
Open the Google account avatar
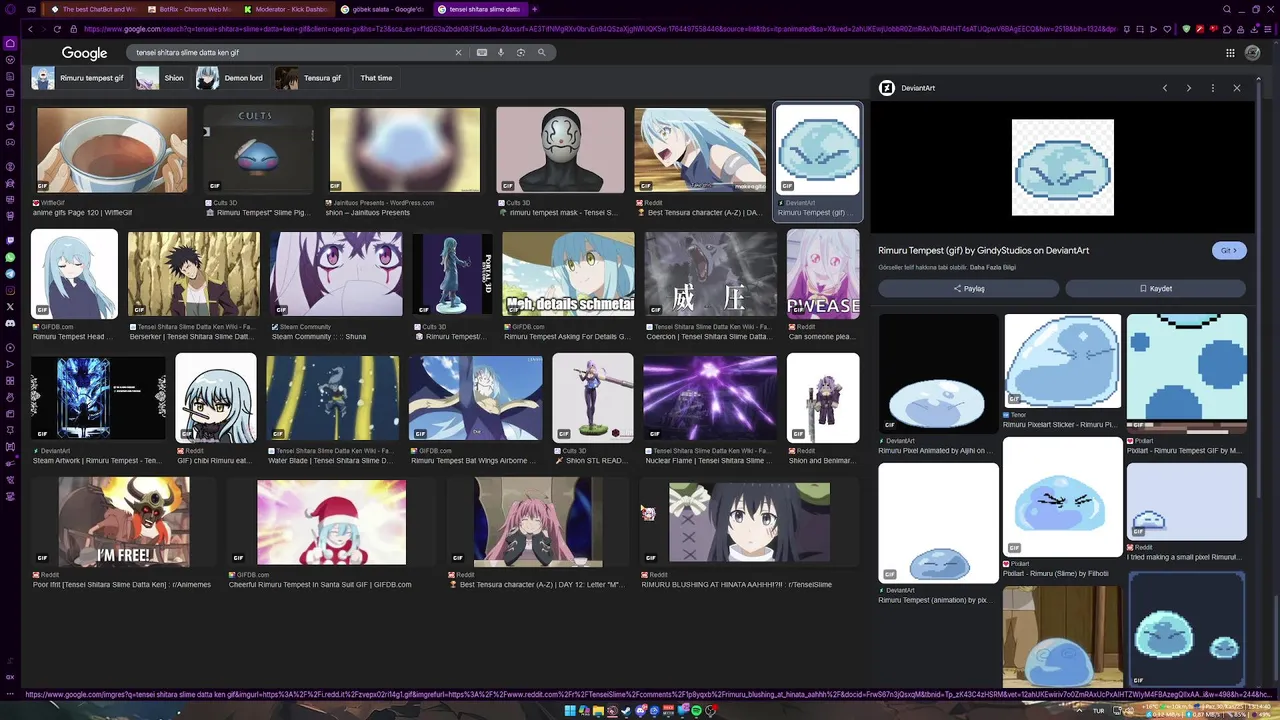tap(1253, 53)
